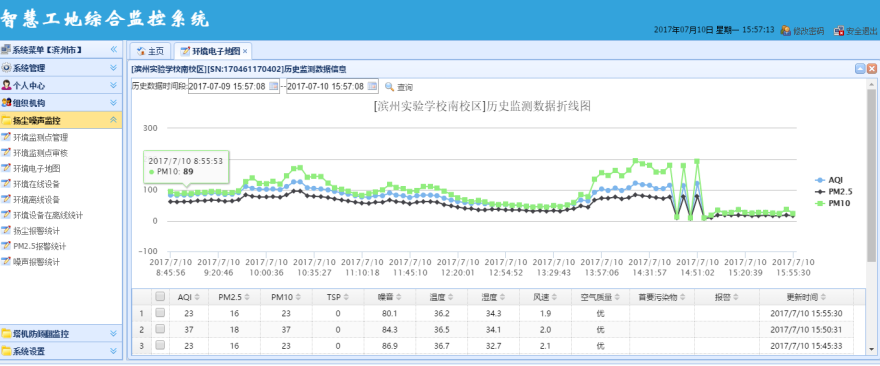
Task: Expand the 个人中心 menu section
Action: point(113,85)
